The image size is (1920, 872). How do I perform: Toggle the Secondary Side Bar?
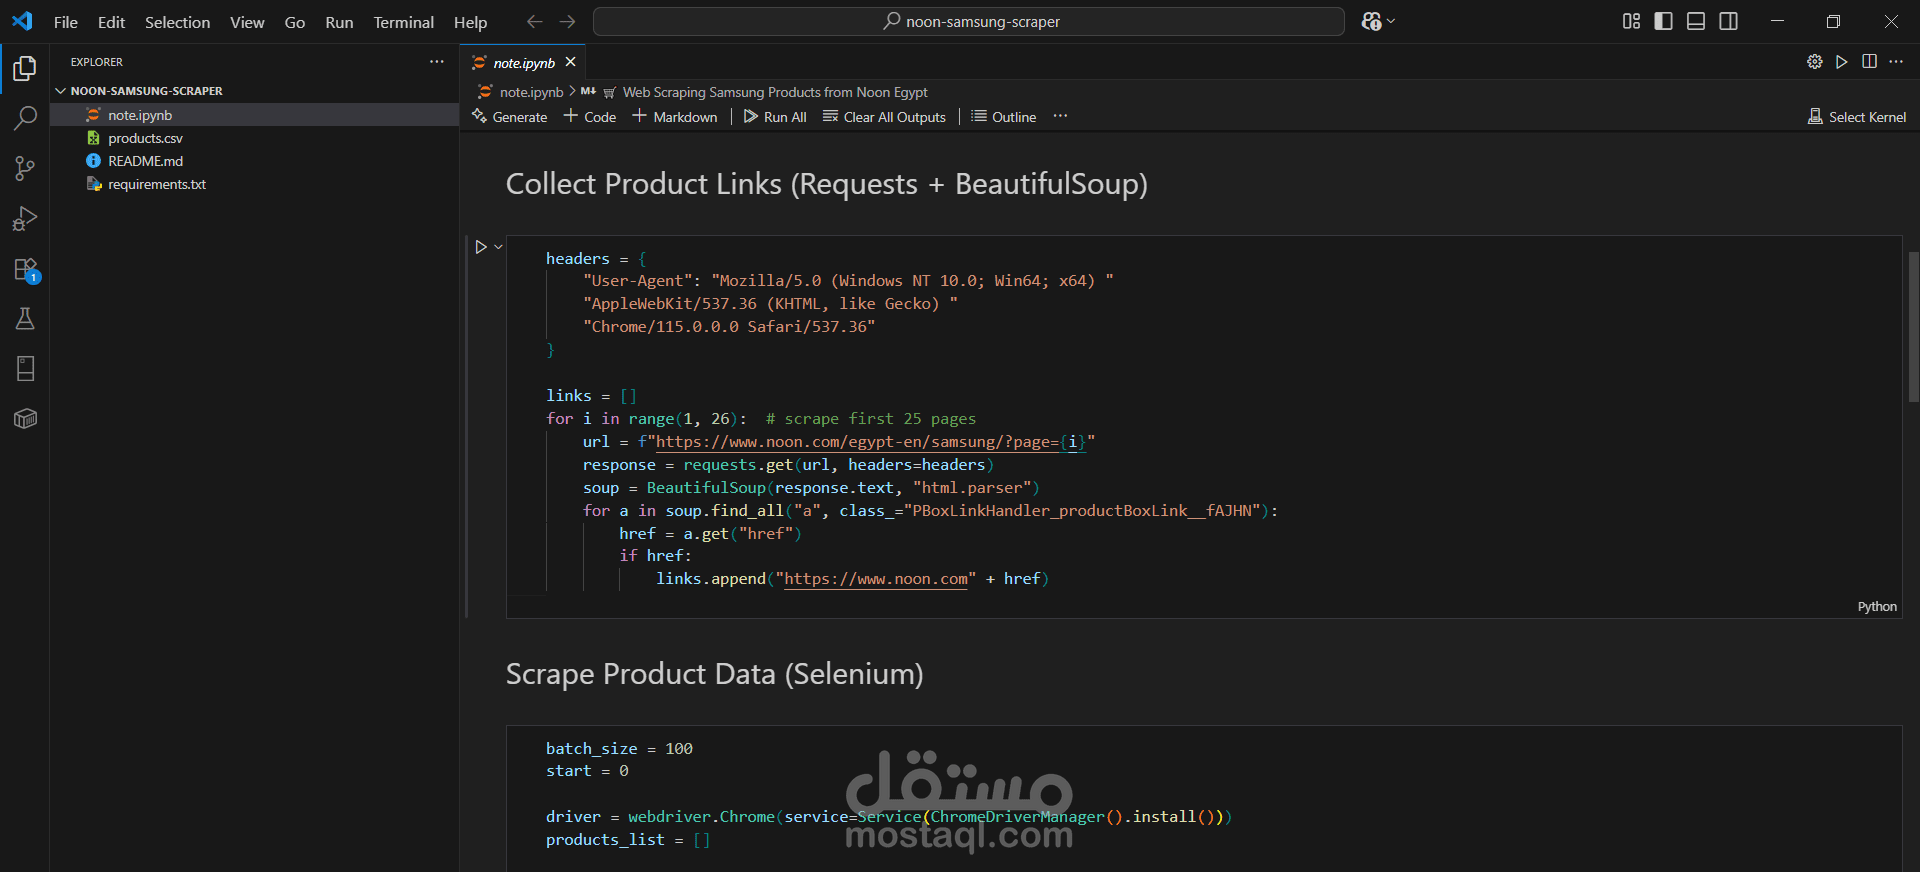[x=1728, y=21]
